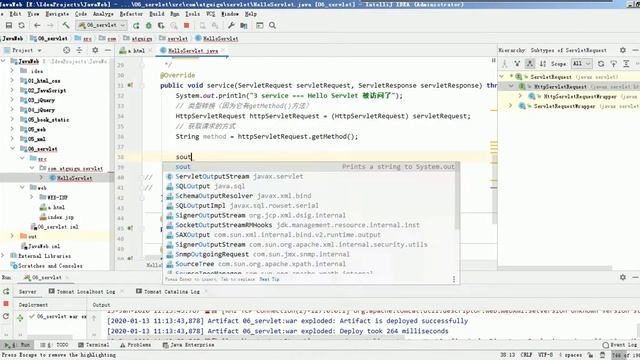The height and width of the screenshot is (360, 640).
Task: Open the Navigate menu
Action: pos(57,13)
